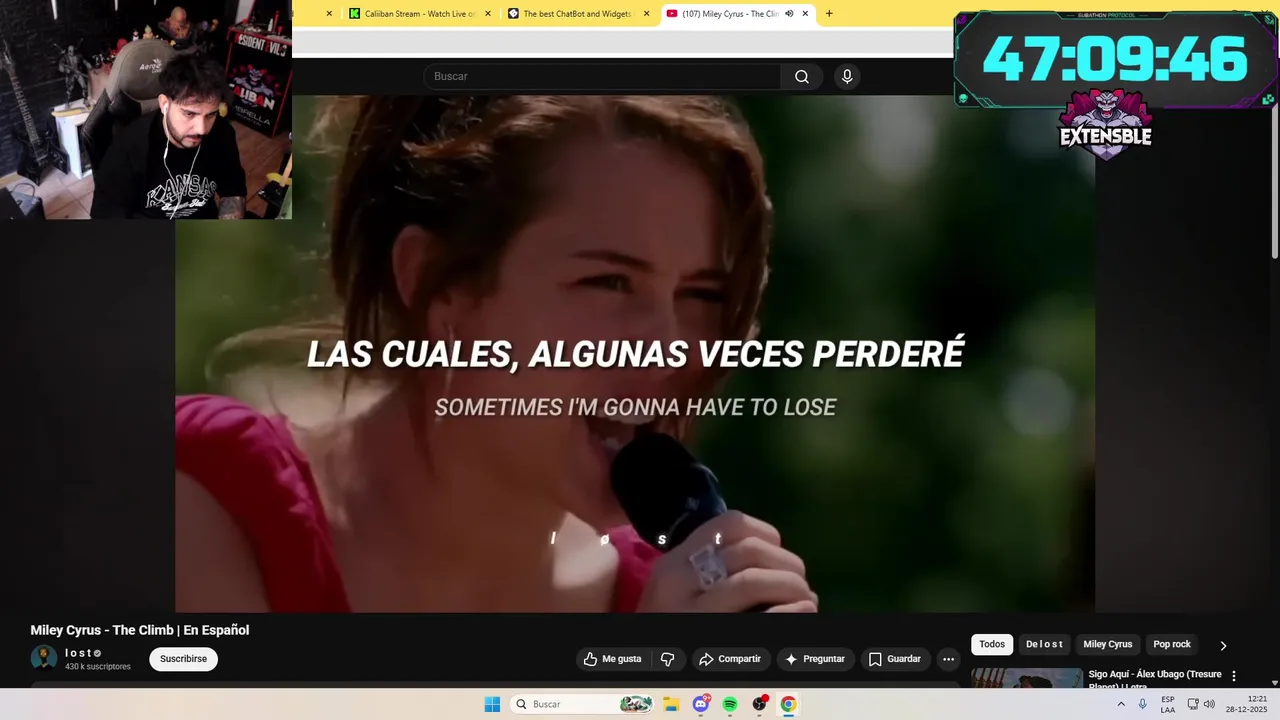Open Spotify from the taskbar
Screen dimensions: 1280x720
click(730, 704)
